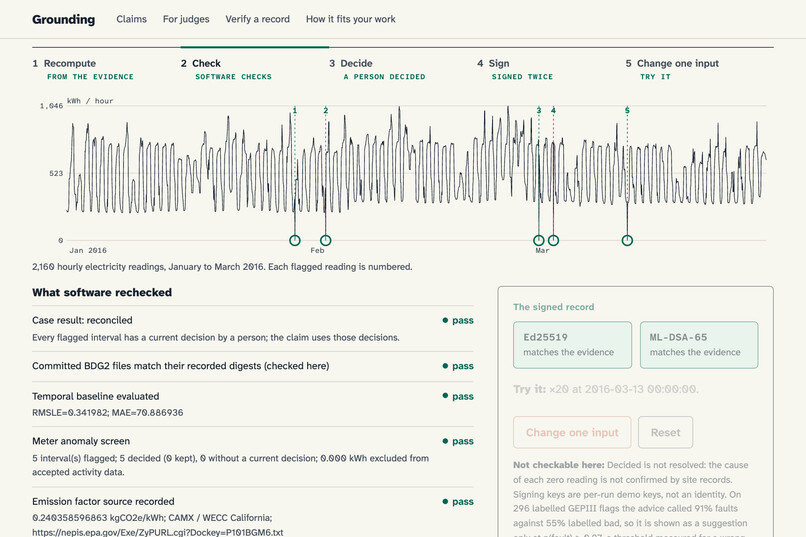Click flagged reading marker 2 circle
Image resolution: width=806 pixels, height=537 pixels.
point(325,240)
